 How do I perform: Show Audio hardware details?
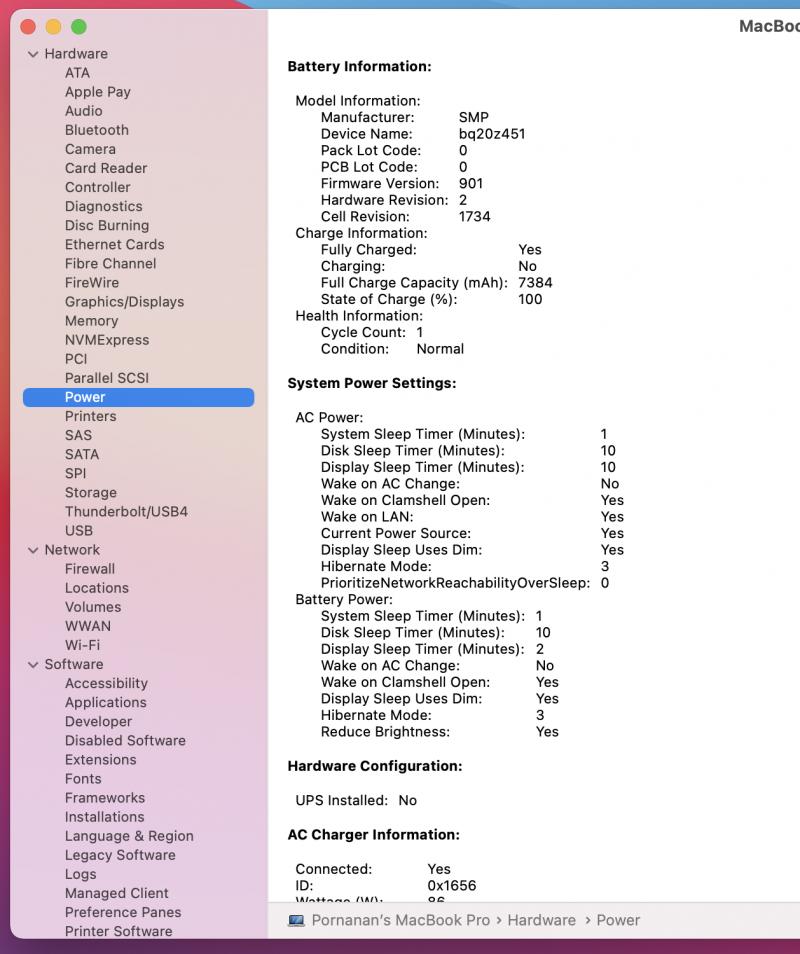83,111
